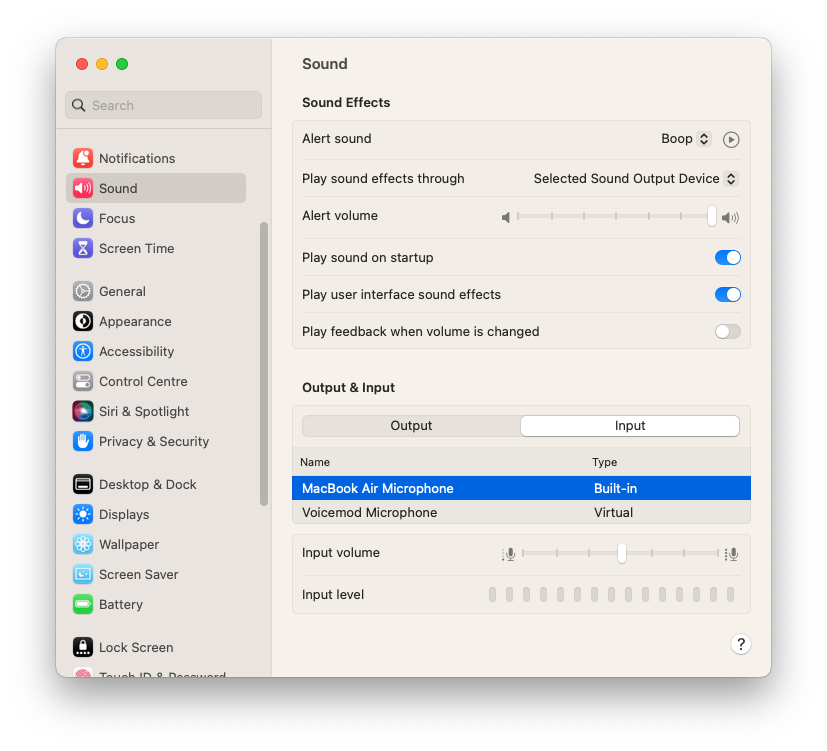Turn off user interface sound effects

coord(727,294)
